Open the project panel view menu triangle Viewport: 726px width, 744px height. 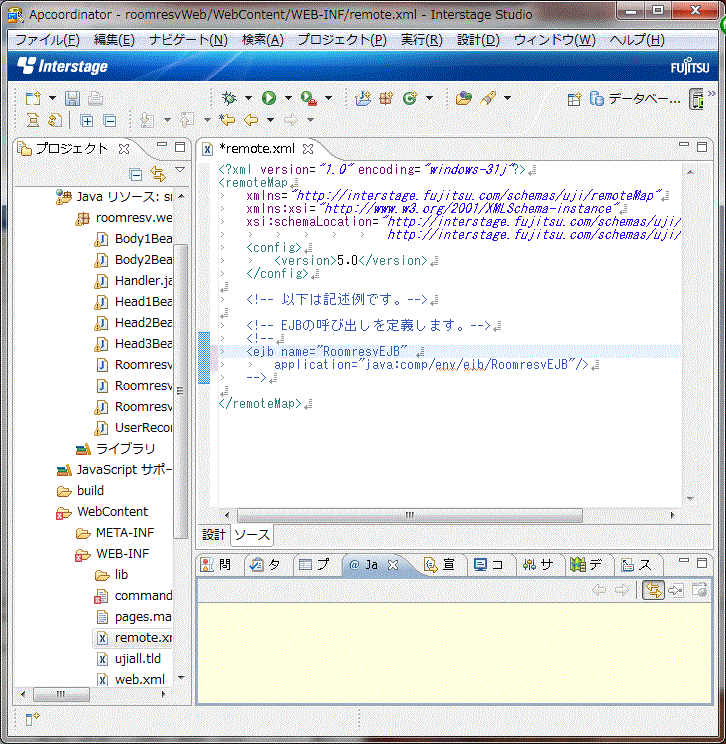pyautogui.click(x=180, y=169)
